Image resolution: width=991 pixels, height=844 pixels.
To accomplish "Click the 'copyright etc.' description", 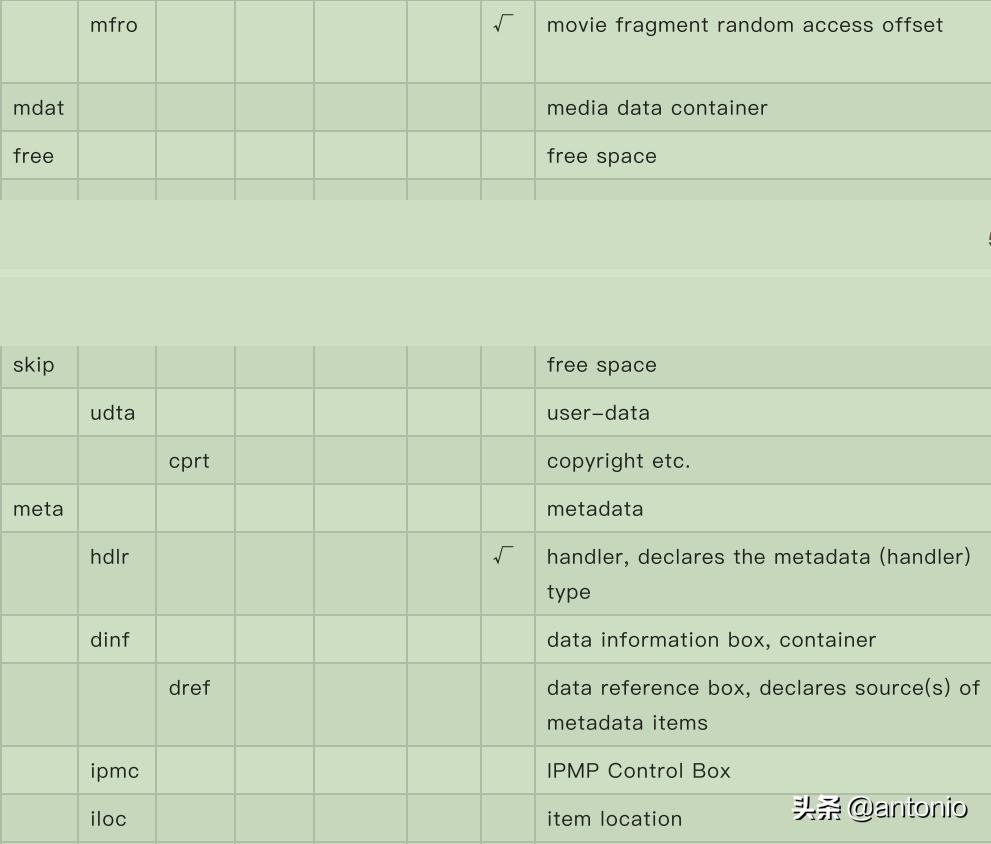I will 618,461.
